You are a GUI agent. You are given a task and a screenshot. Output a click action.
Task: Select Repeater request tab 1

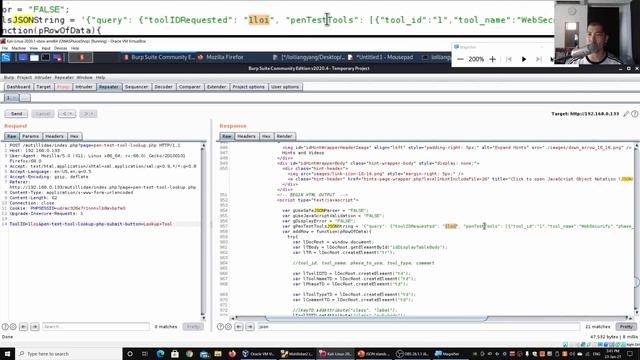tap(11, 98)
